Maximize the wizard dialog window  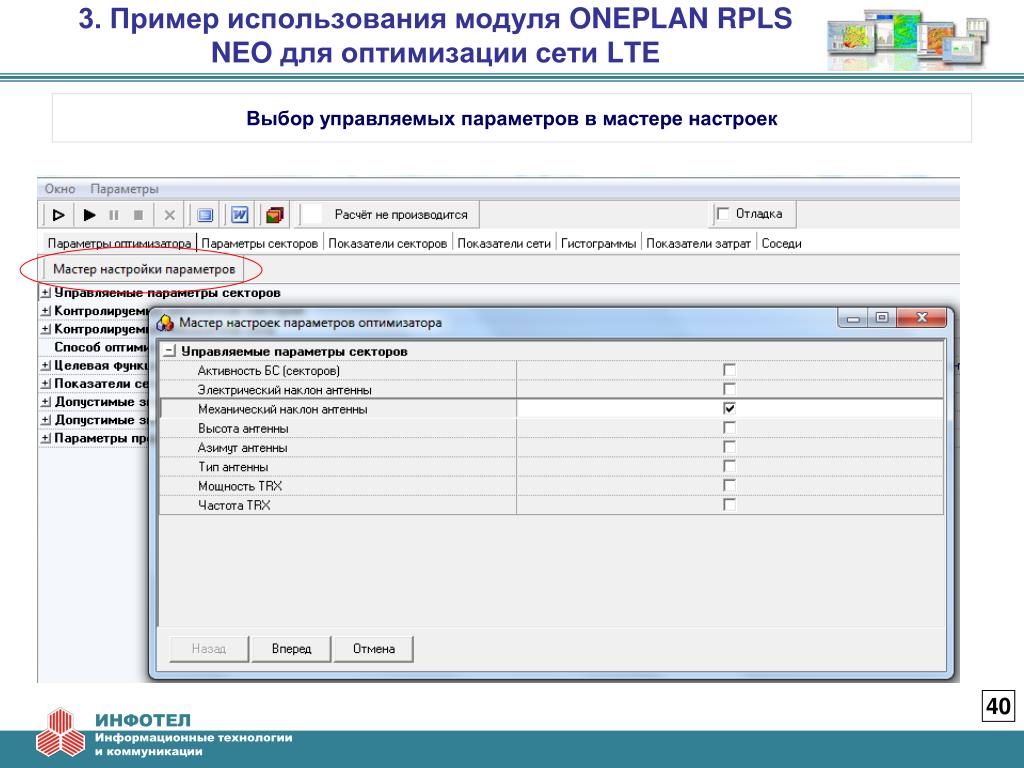point(882,318)
